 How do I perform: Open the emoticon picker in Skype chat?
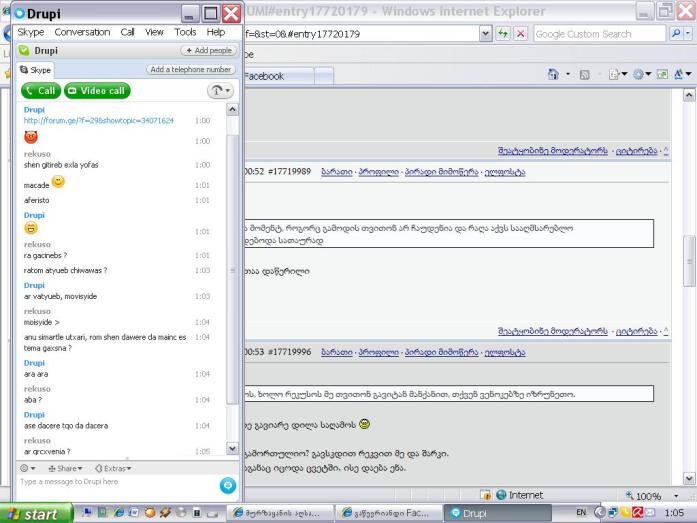[x=28, y=468]
